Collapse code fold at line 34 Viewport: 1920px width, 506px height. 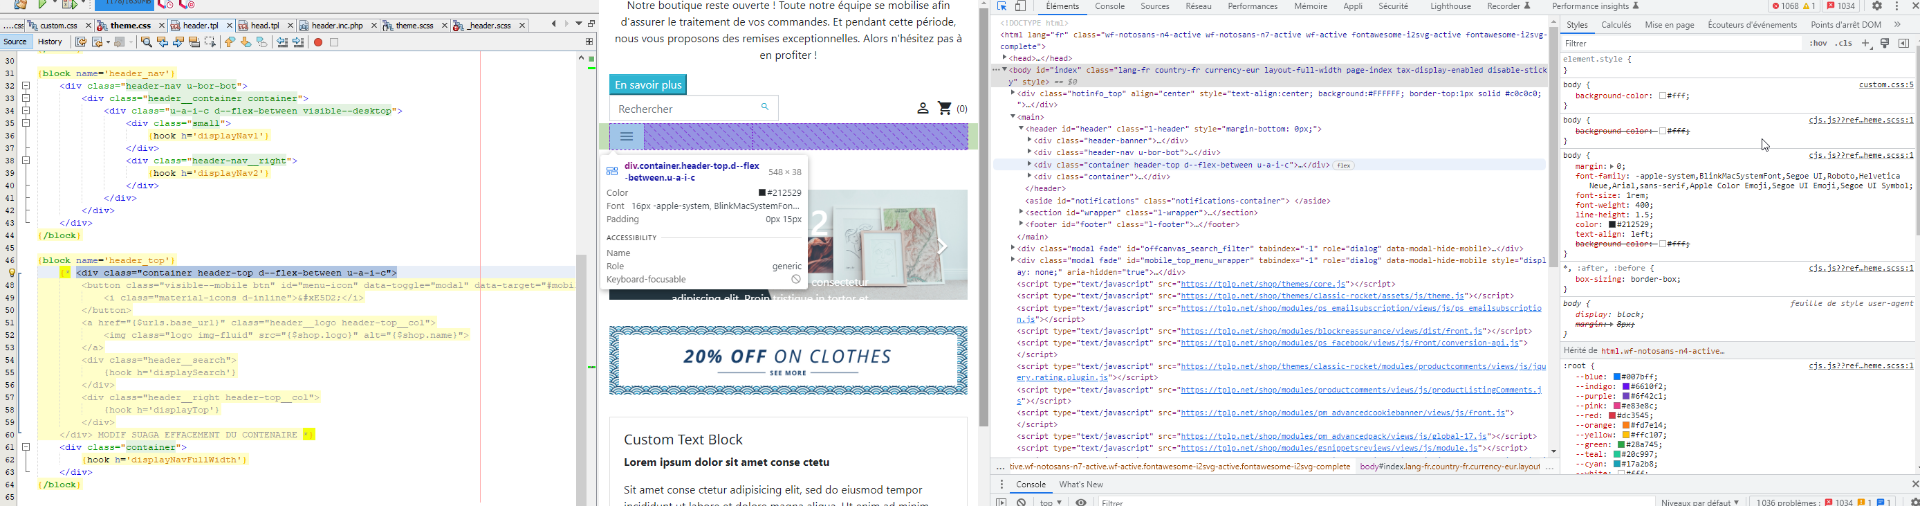(26, 111)
